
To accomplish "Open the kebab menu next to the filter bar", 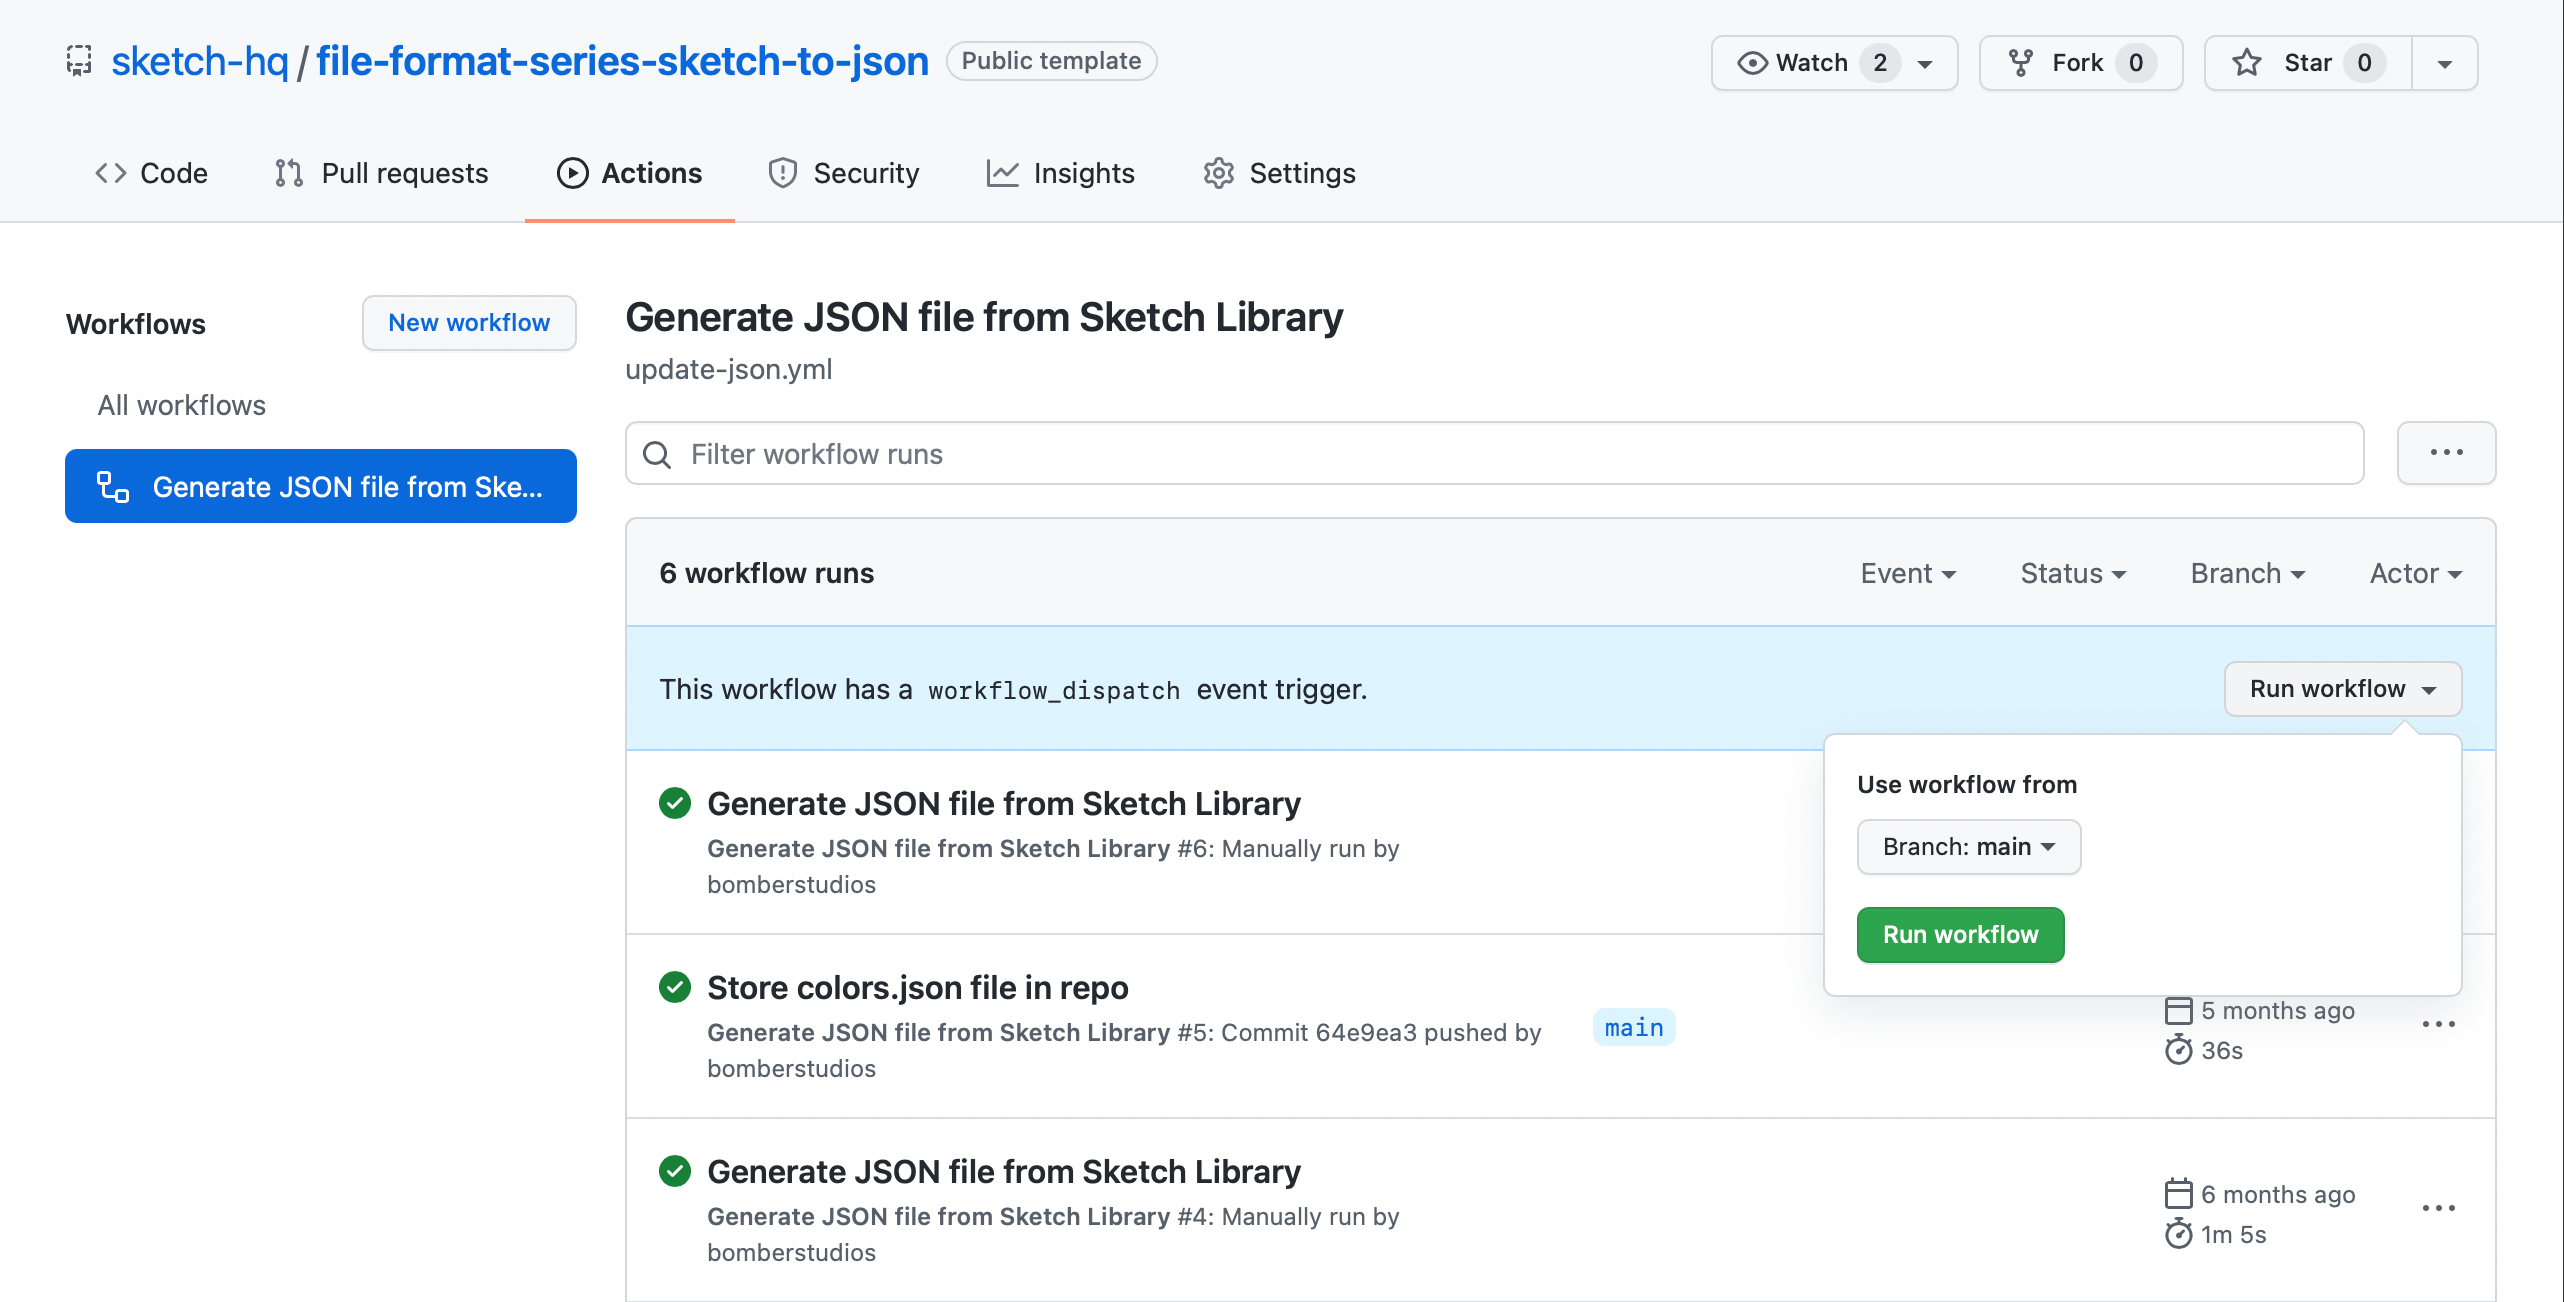I will click(2446, 453).
